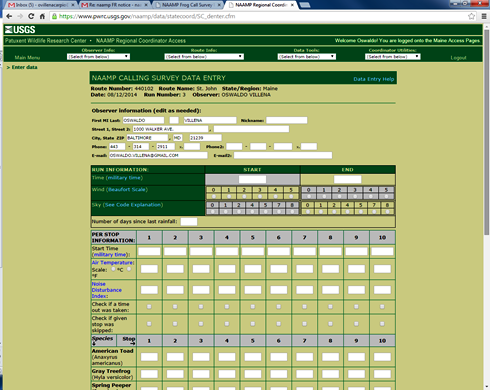Click the USGS logo
This screenshot has width=490, height=390.
[x=20, y=30]
